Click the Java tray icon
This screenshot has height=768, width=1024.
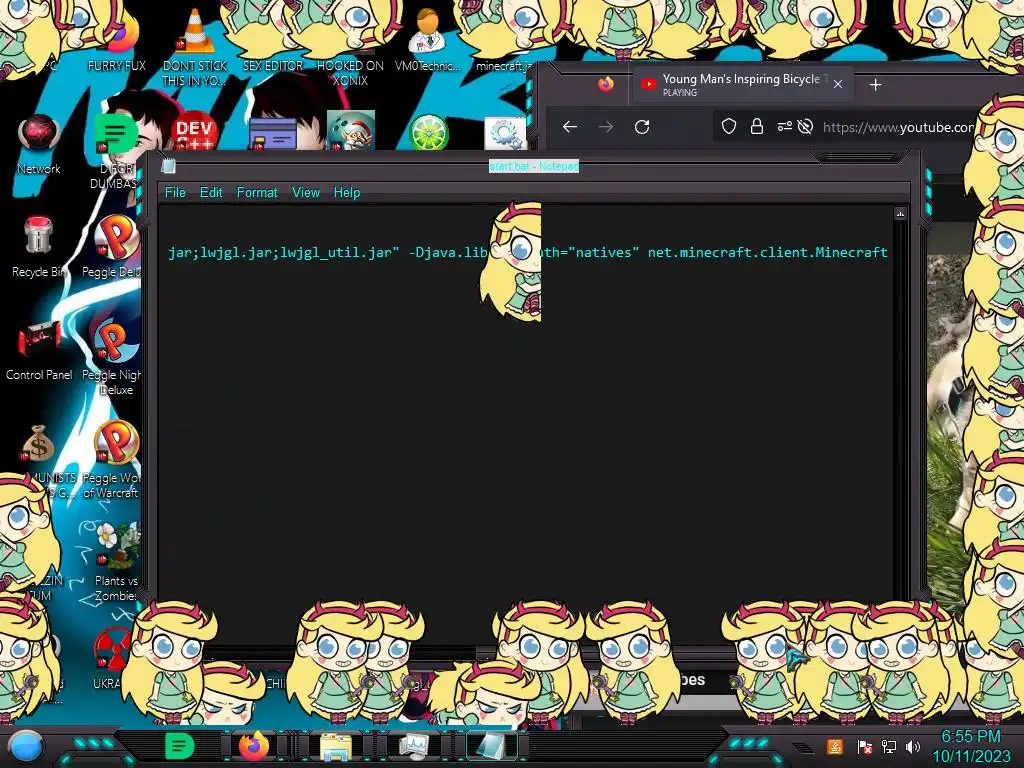pyautogui.click(x=834, y=746)
